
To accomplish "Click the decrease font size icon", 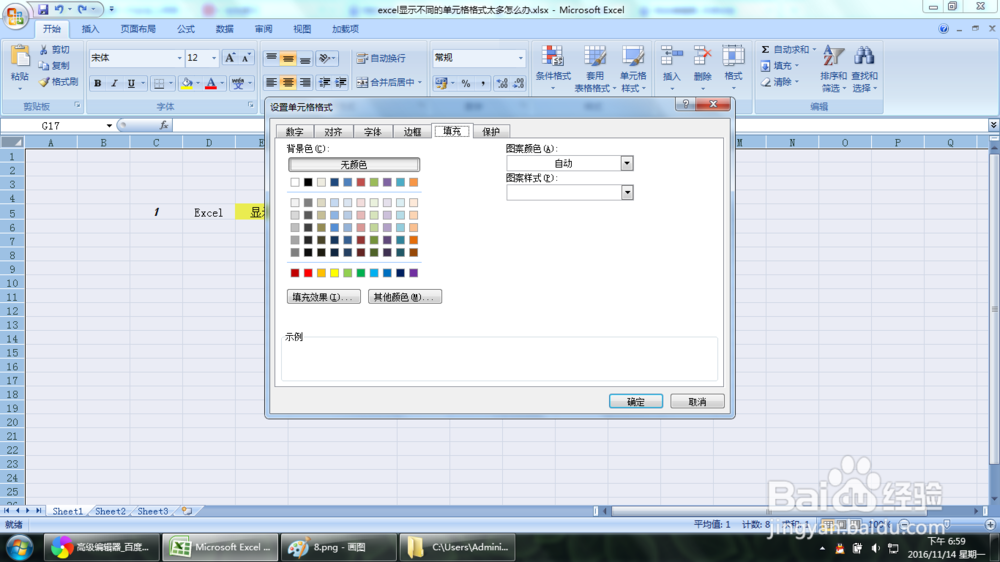I will click(x=246, y=58).
